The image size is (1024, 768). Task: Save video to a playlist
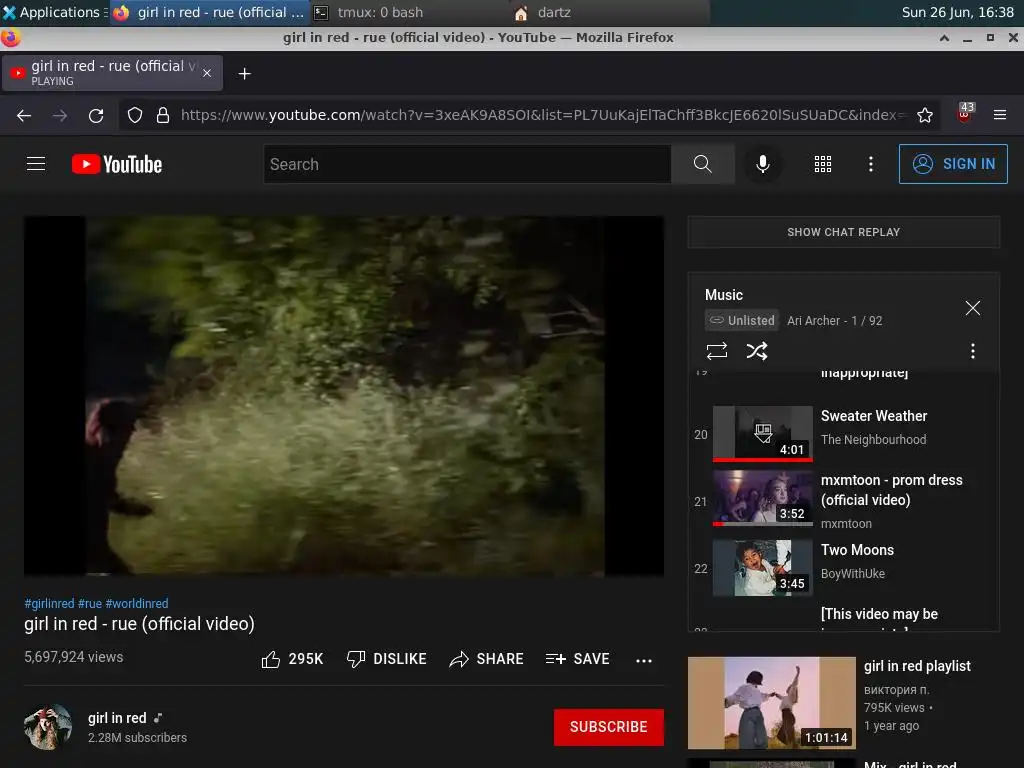(577, 659)
